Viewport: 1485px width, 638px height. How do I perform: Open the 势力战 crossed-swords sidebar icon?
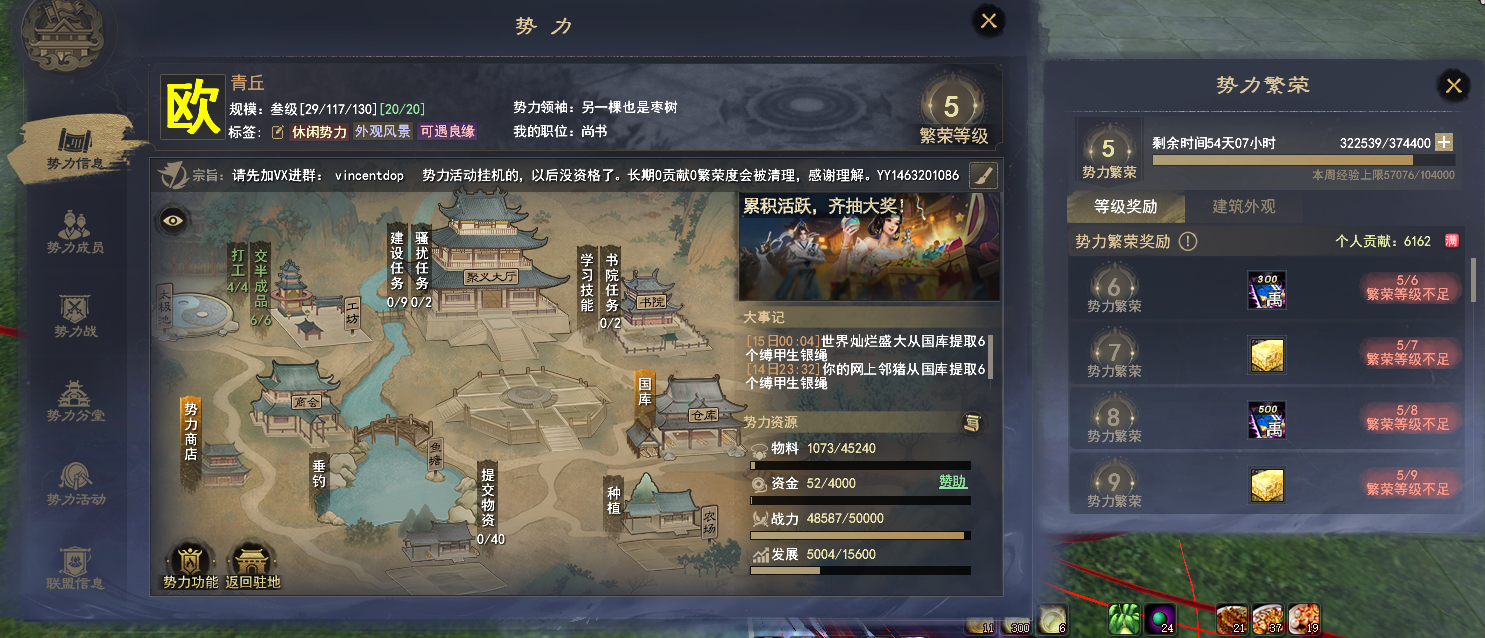76,315
